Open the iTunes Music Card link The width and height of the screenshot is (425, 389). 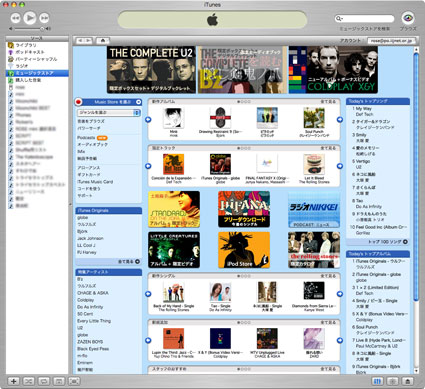coord(95,182)
